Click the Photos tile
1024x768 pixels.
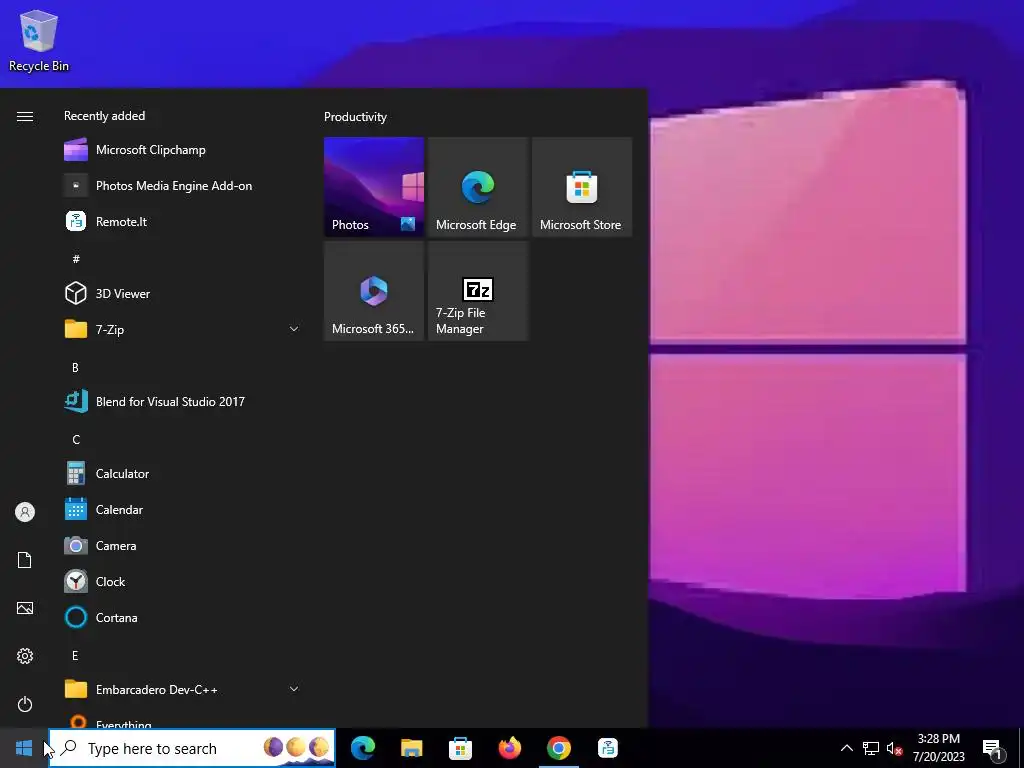pyautogui.click(x=374, y=187)
